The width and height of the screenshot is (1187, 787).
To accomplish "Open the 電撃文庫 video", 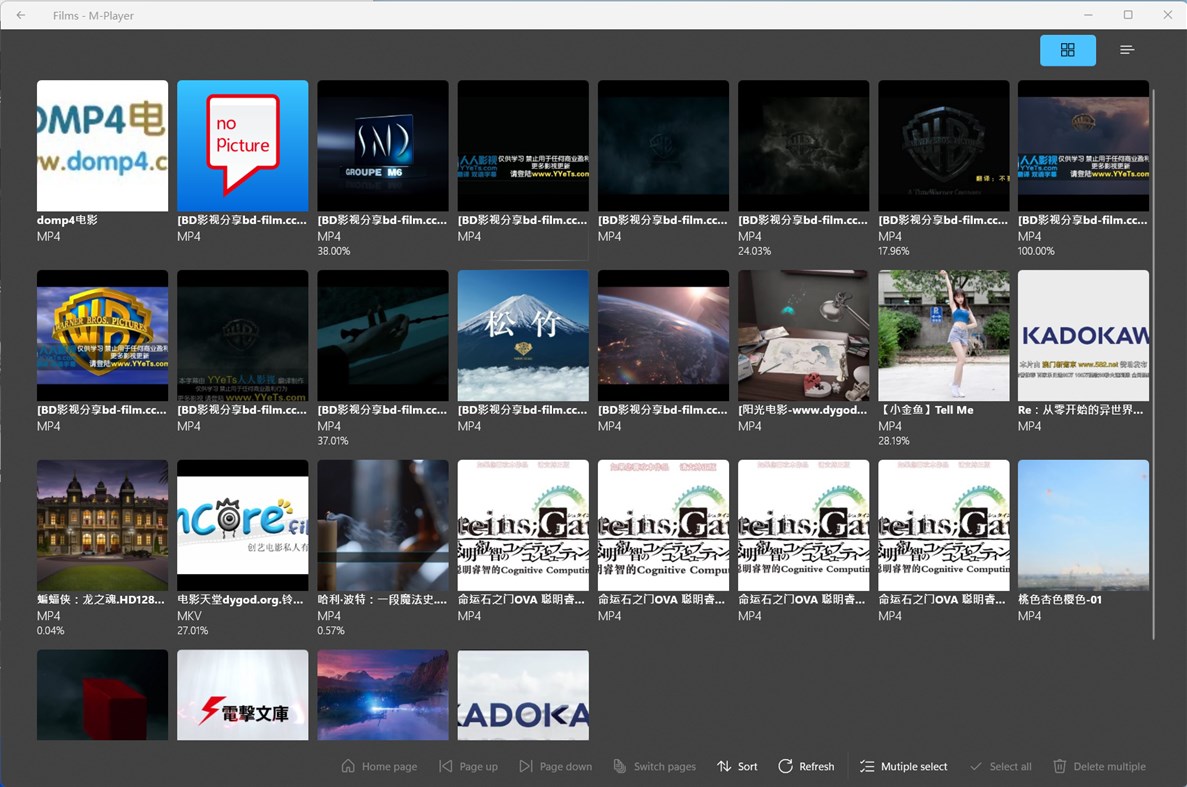I will pyautogui.click(x=242, y=694).
